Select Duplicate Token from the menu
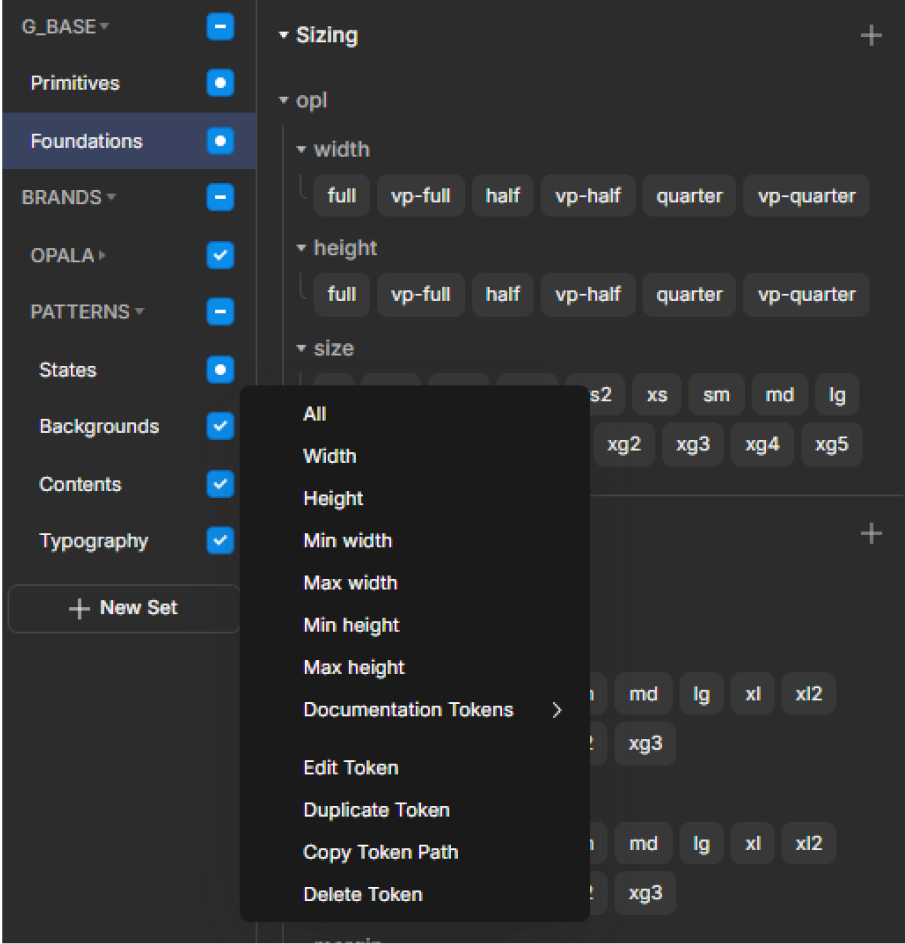This screenshot has height=944, width=905. (376, 810)
